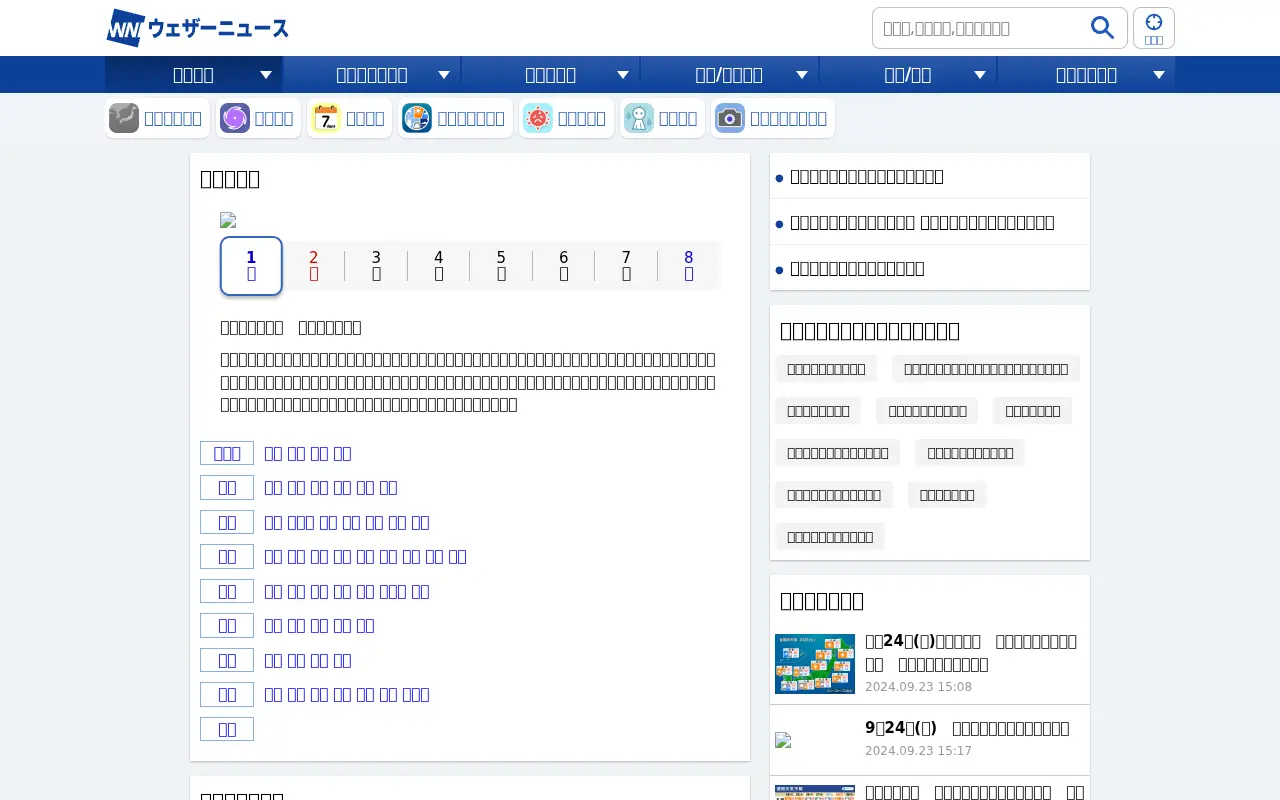Image resolution: width=1280 pixels, height=800 pixels.
Task: Select the day 3 forecast tab
Action: tap(376, 266)
